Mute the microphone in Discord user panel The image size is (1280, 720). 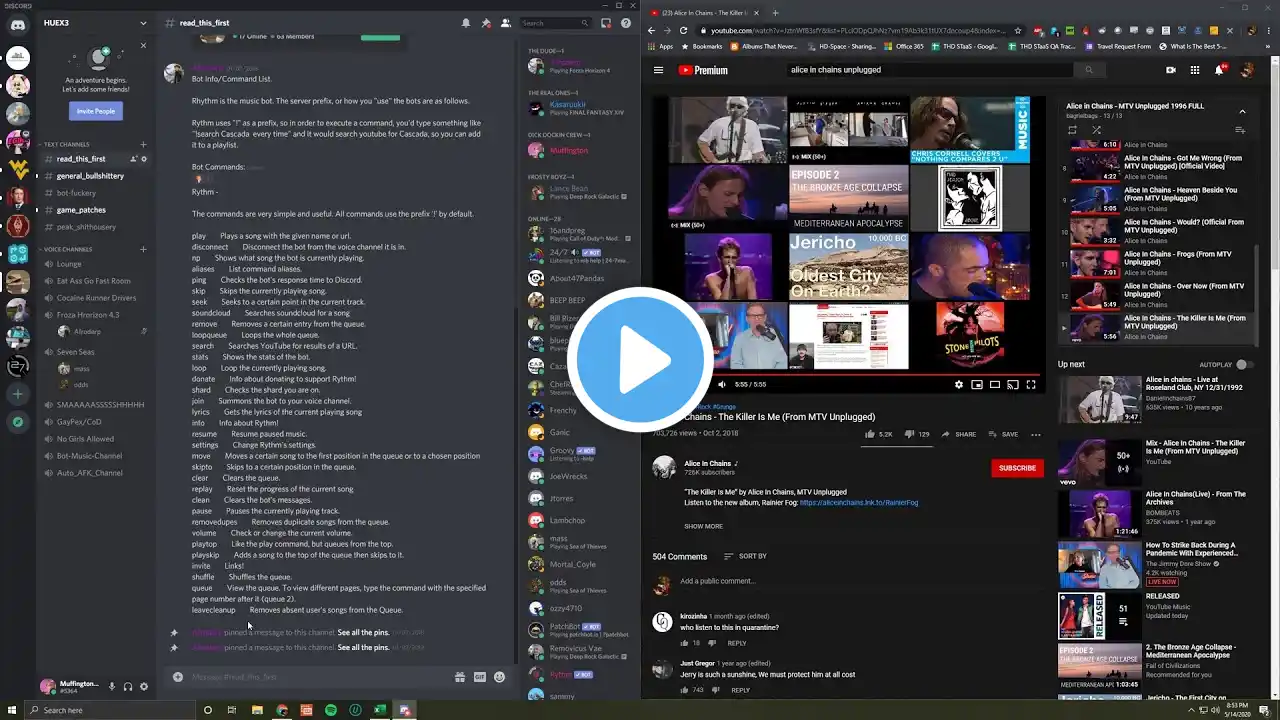(111, 687)
